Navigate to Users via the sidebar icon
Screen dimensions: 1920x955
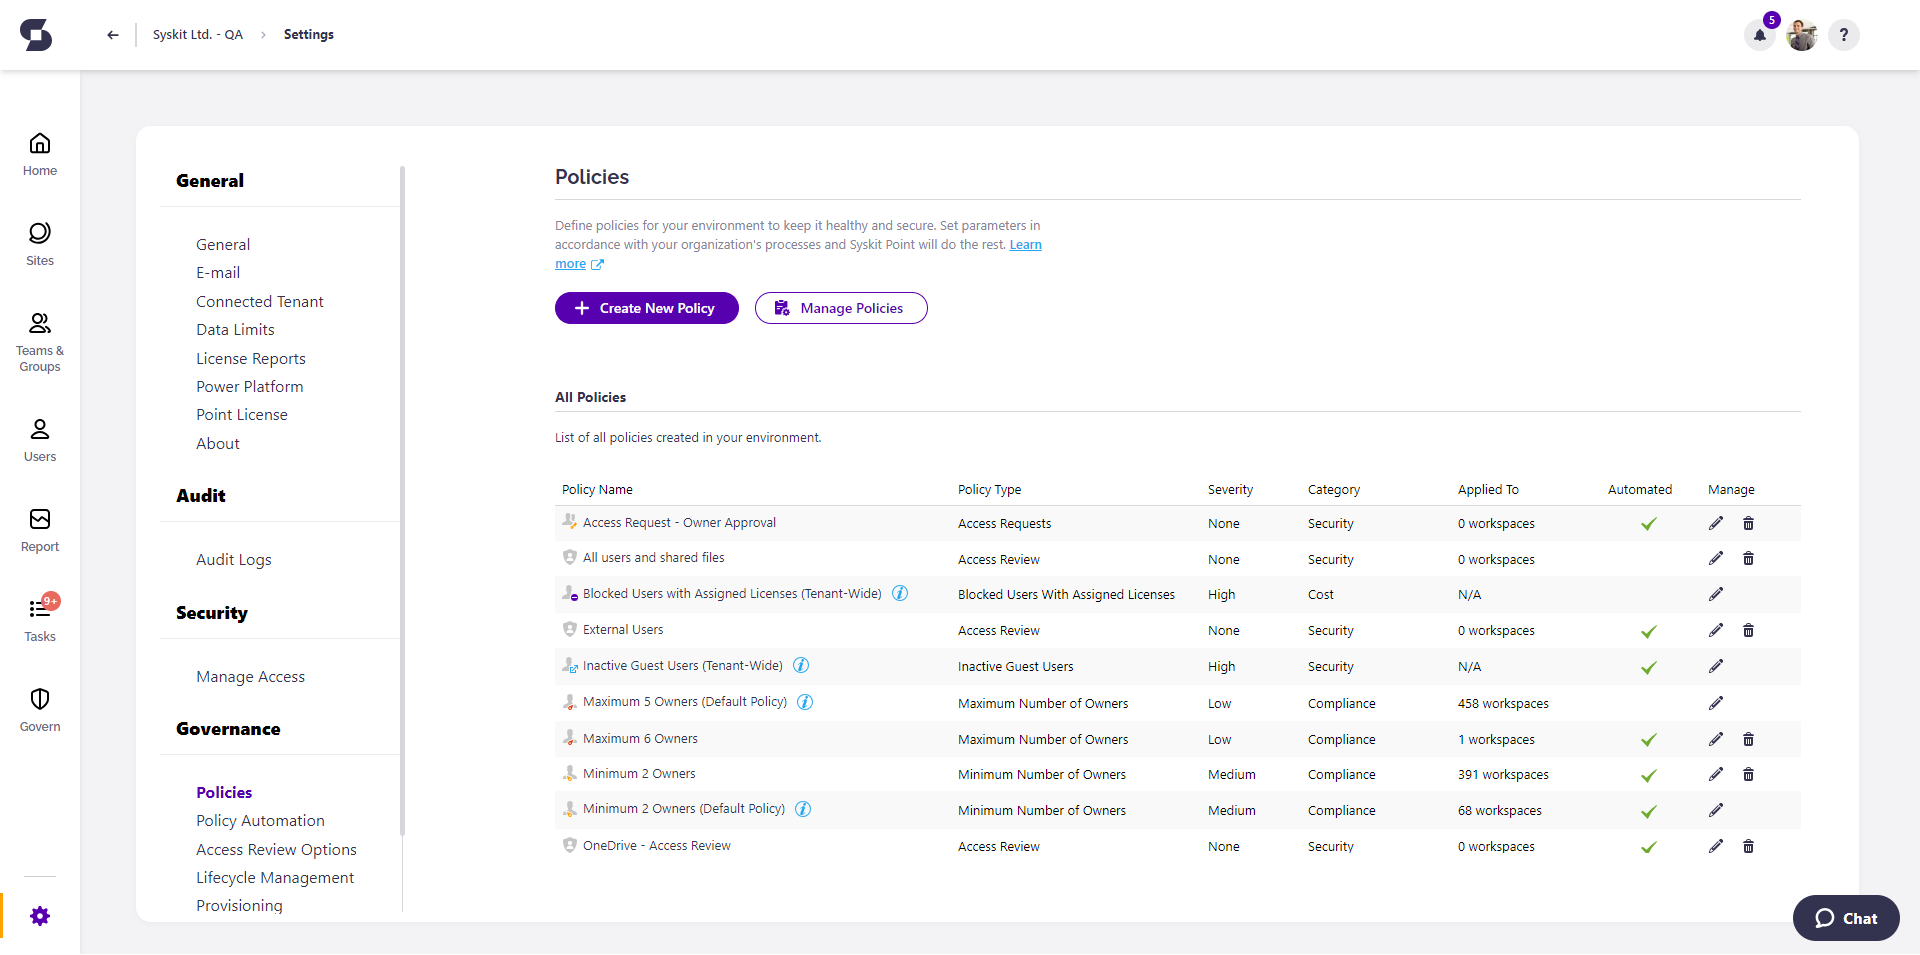coord(39,438)
